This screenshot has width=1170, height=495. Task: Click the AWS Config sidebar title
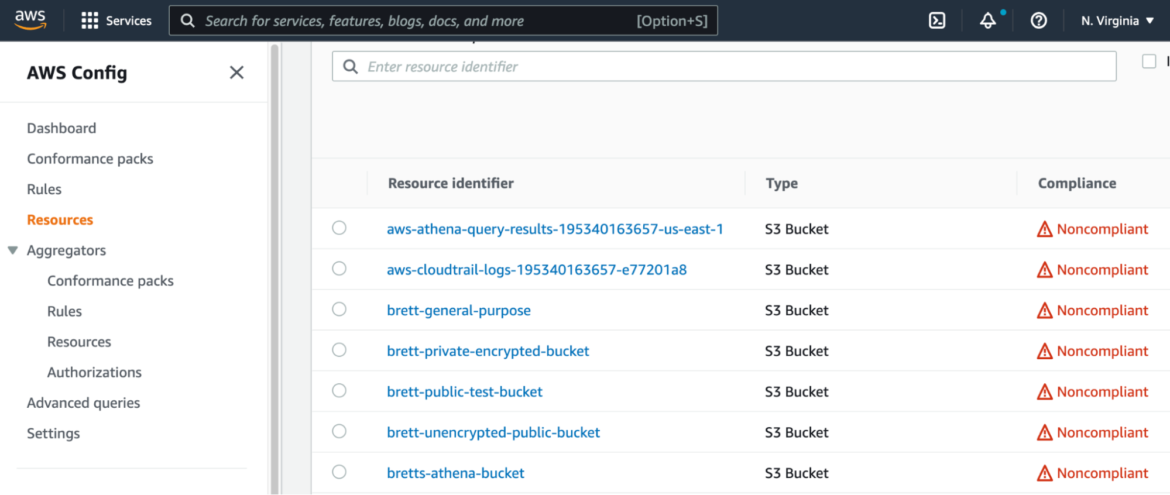77,72
